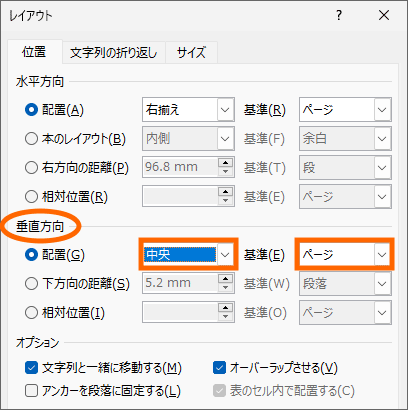The height and width of the screenshot is (410, 408).
Task: Open vertical 基準(E) ページ dropdown
Action: tap(345, 255)
